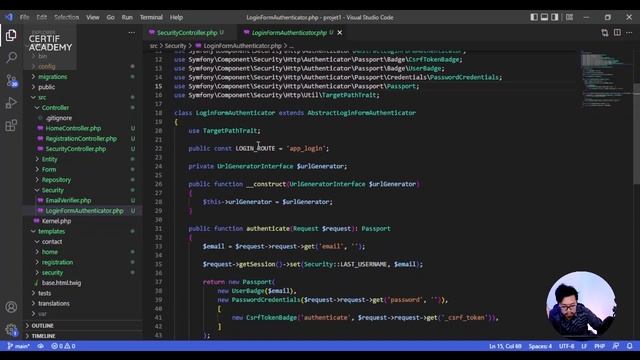Open the .gitignore file in Controller
Screen dimensions: 640x360
coord(59,118)
